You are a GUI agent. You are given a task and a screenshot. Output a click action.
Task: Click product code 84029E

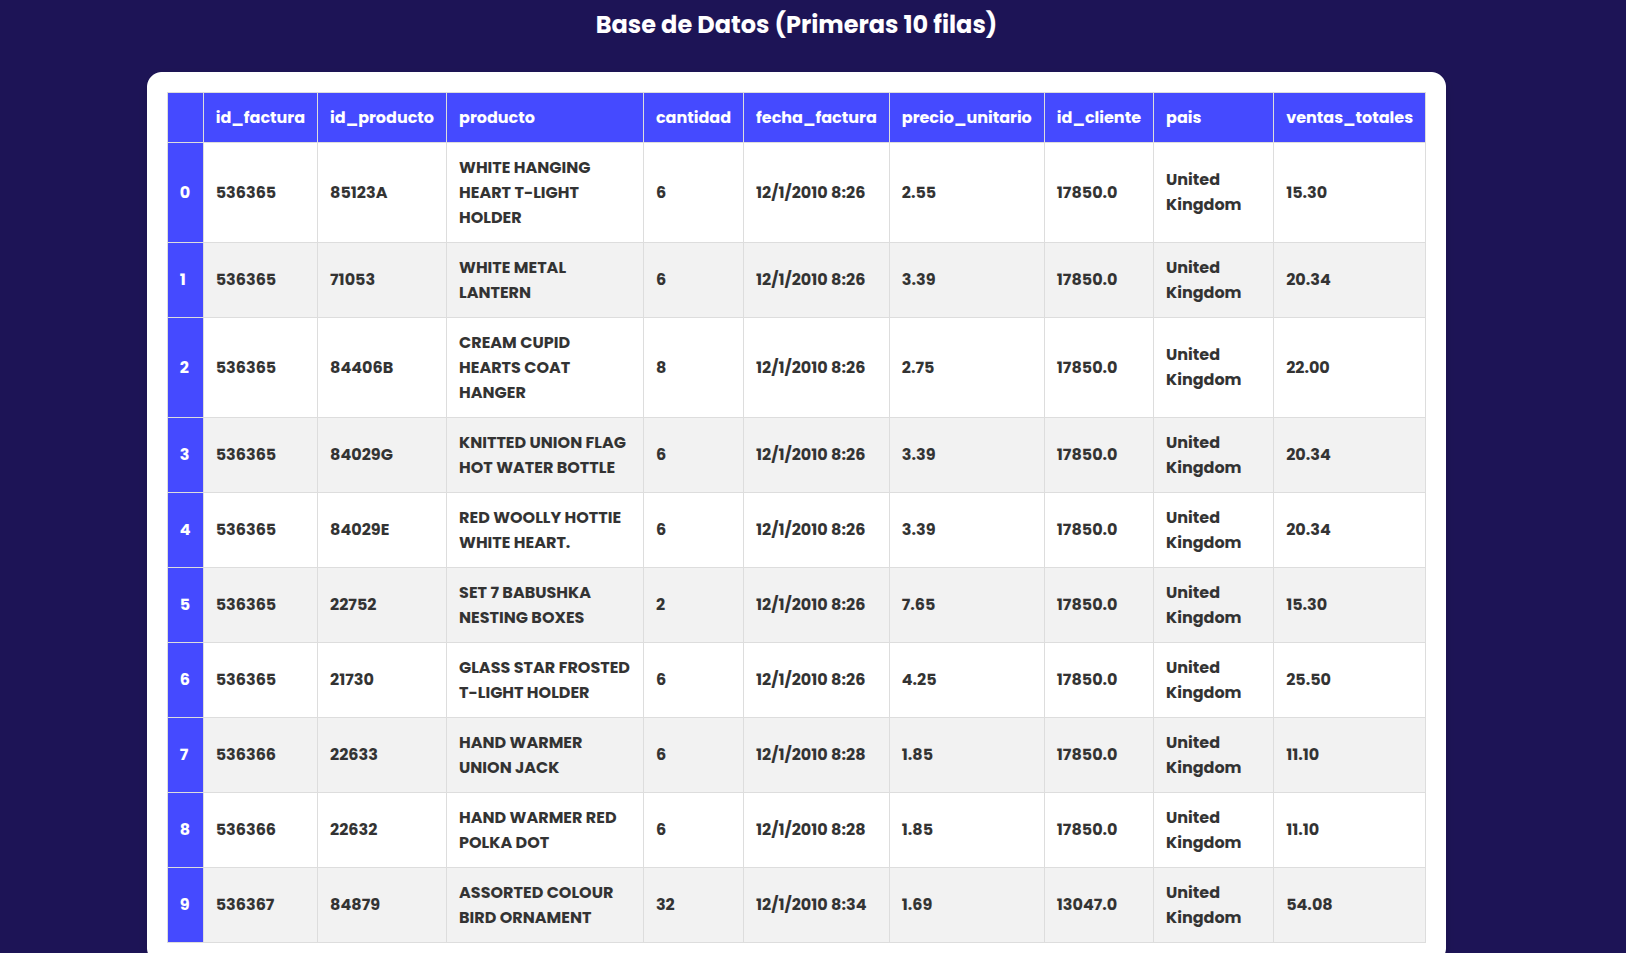tap(359, 530)
